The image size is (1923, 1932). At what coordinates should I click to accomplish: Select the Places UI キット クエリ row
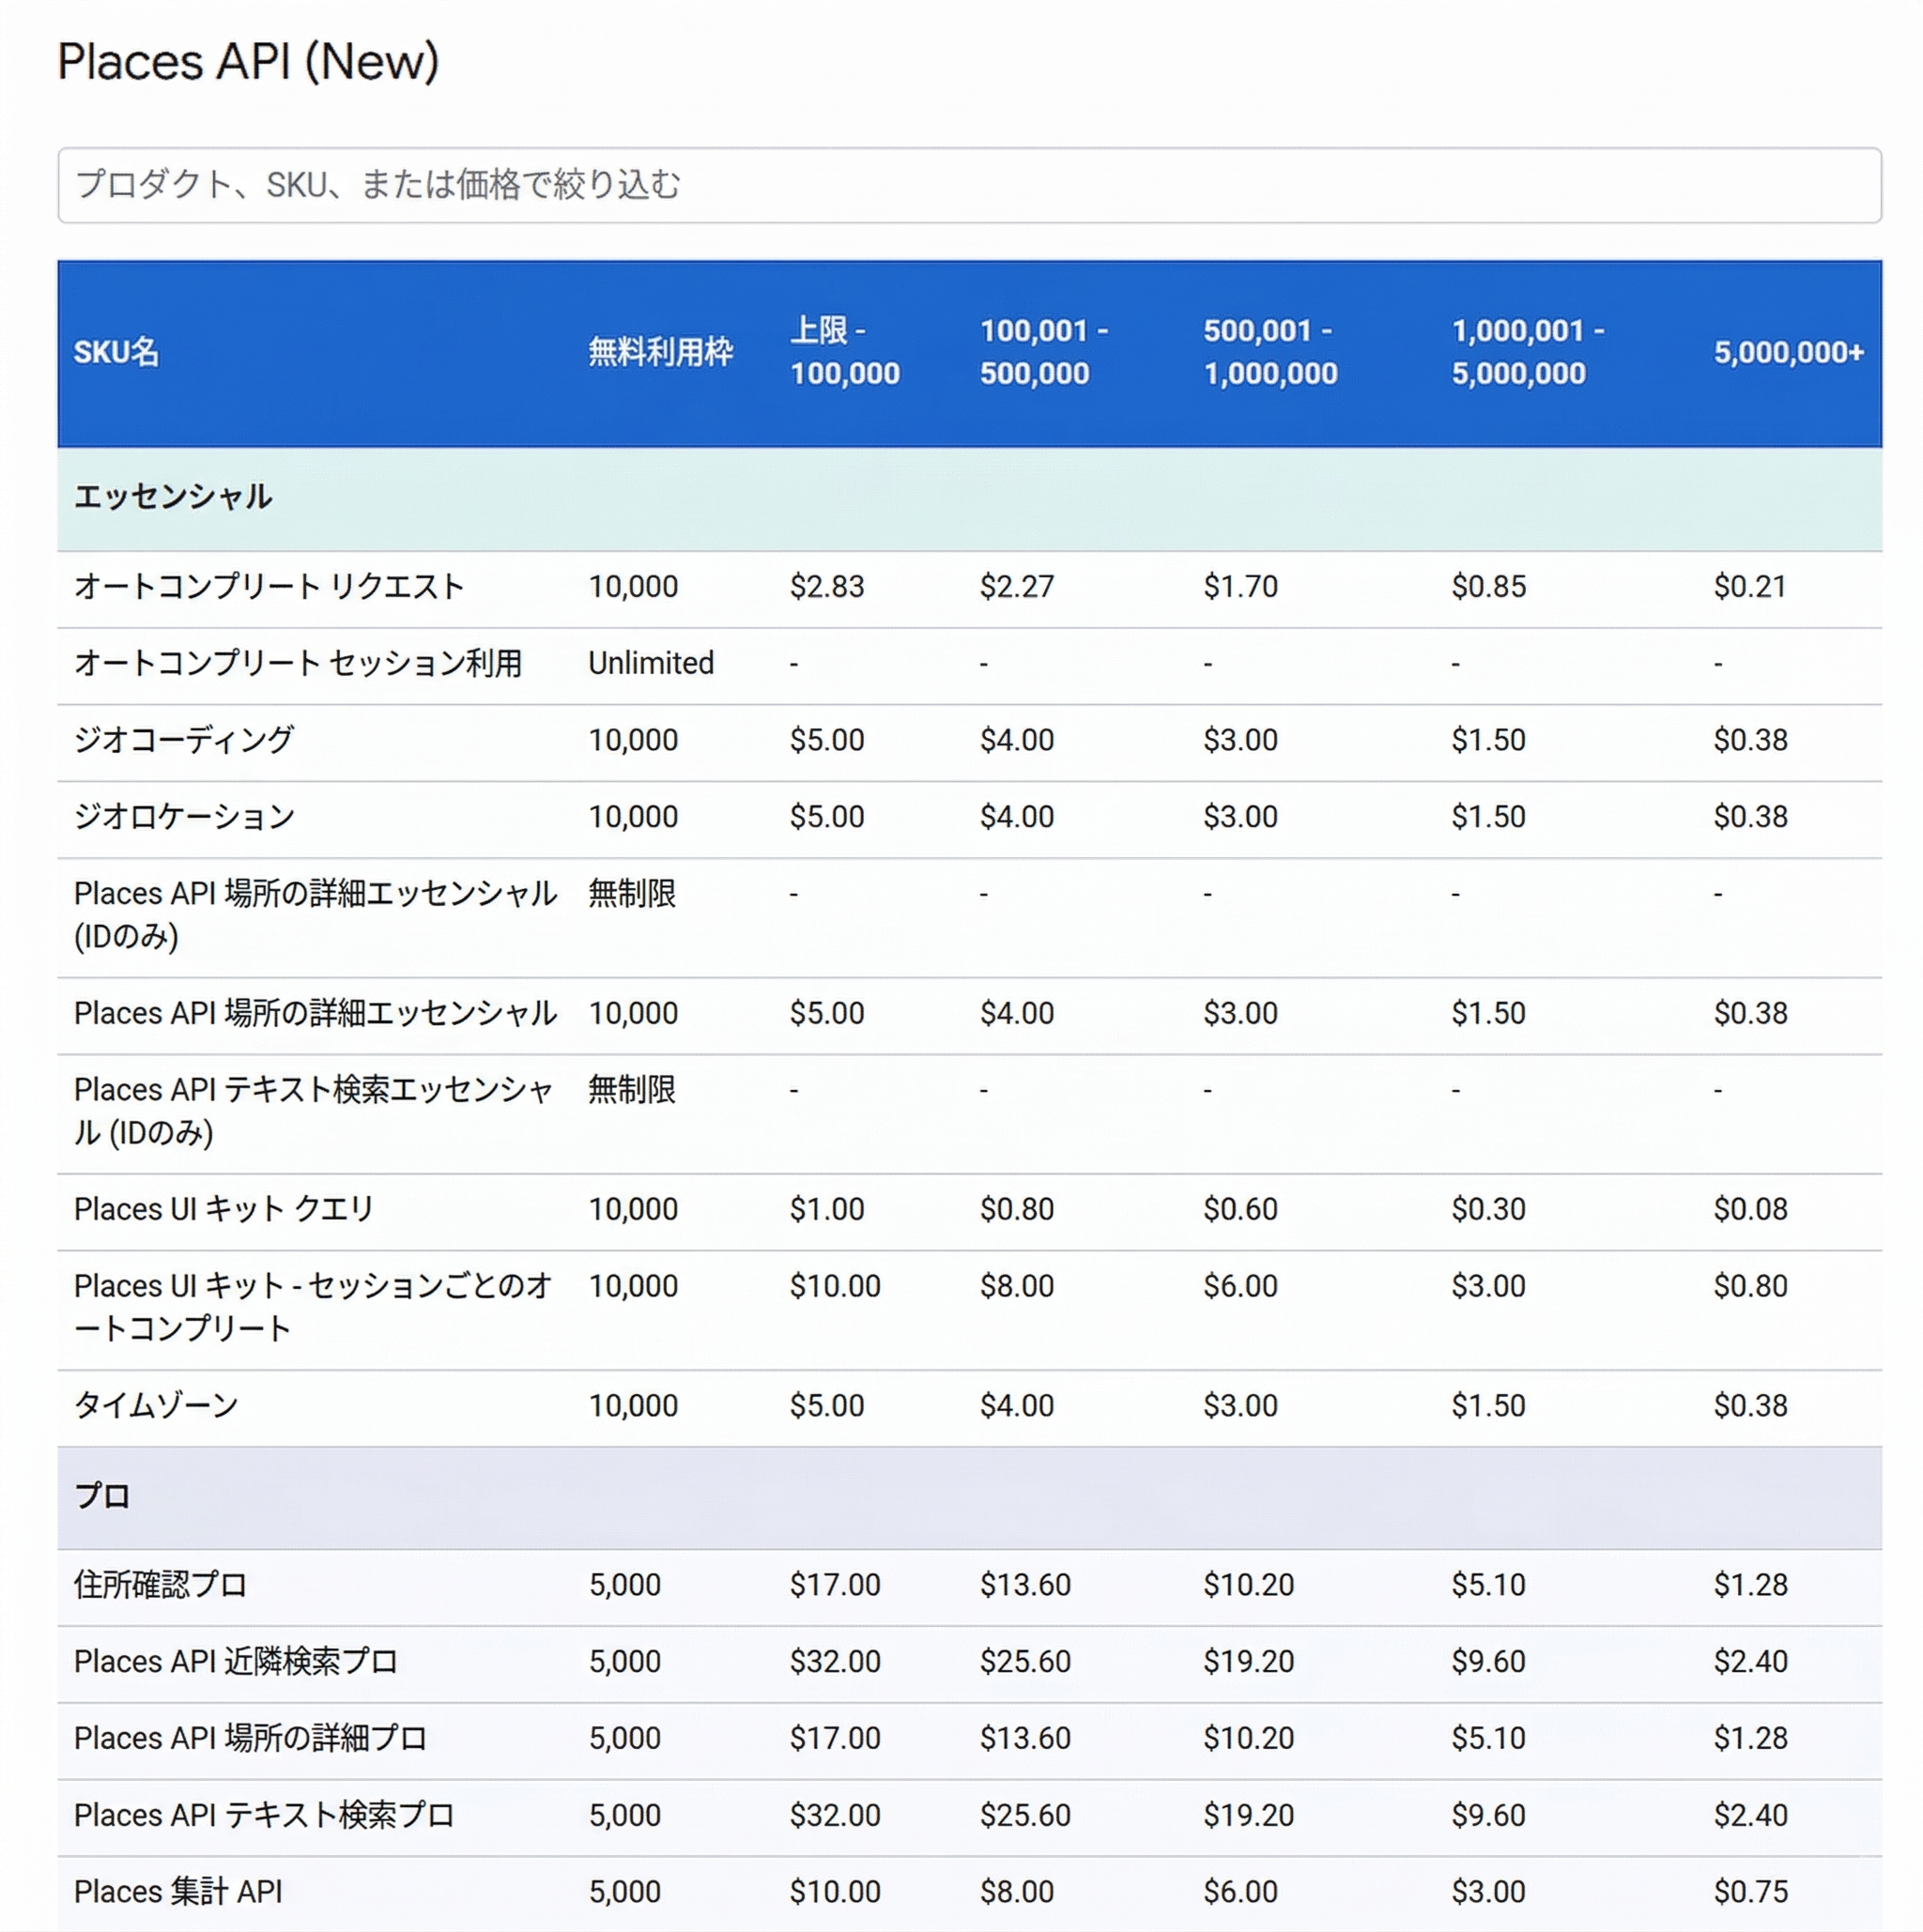pos(222,1208)
